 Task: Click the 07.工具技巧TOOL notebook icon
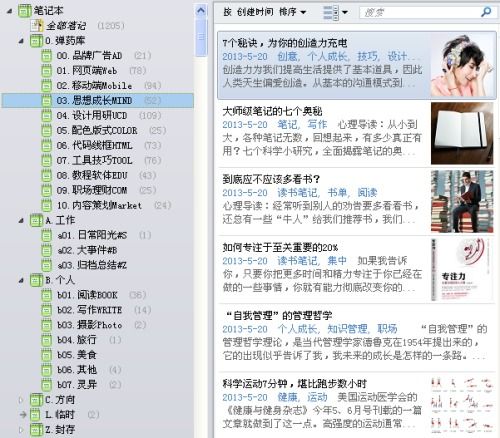point(47,161)
